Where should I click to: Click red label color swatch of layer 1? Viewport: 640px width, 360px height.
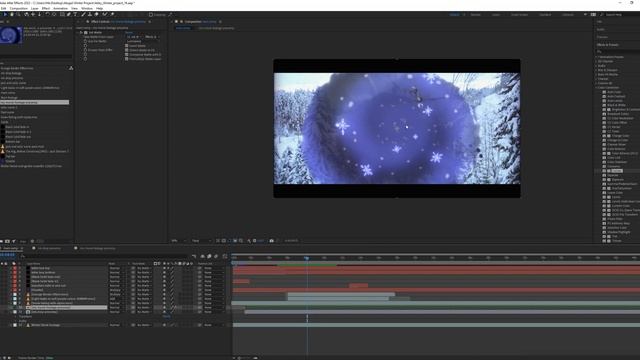coord(15,268)
